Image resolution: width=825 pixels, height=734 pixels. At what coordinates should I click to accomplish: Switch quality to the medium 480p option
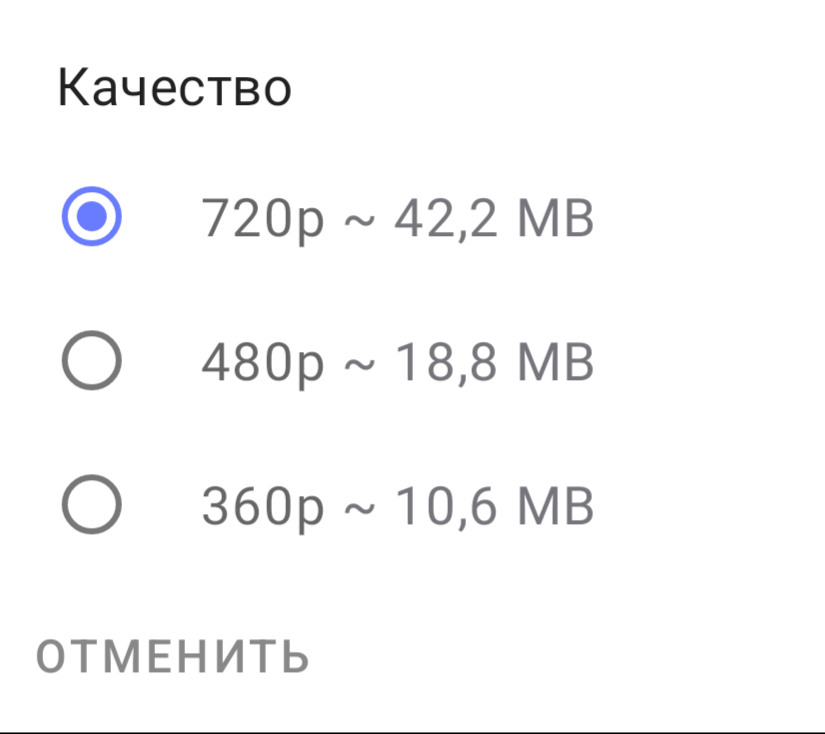[x=92, y=361]
